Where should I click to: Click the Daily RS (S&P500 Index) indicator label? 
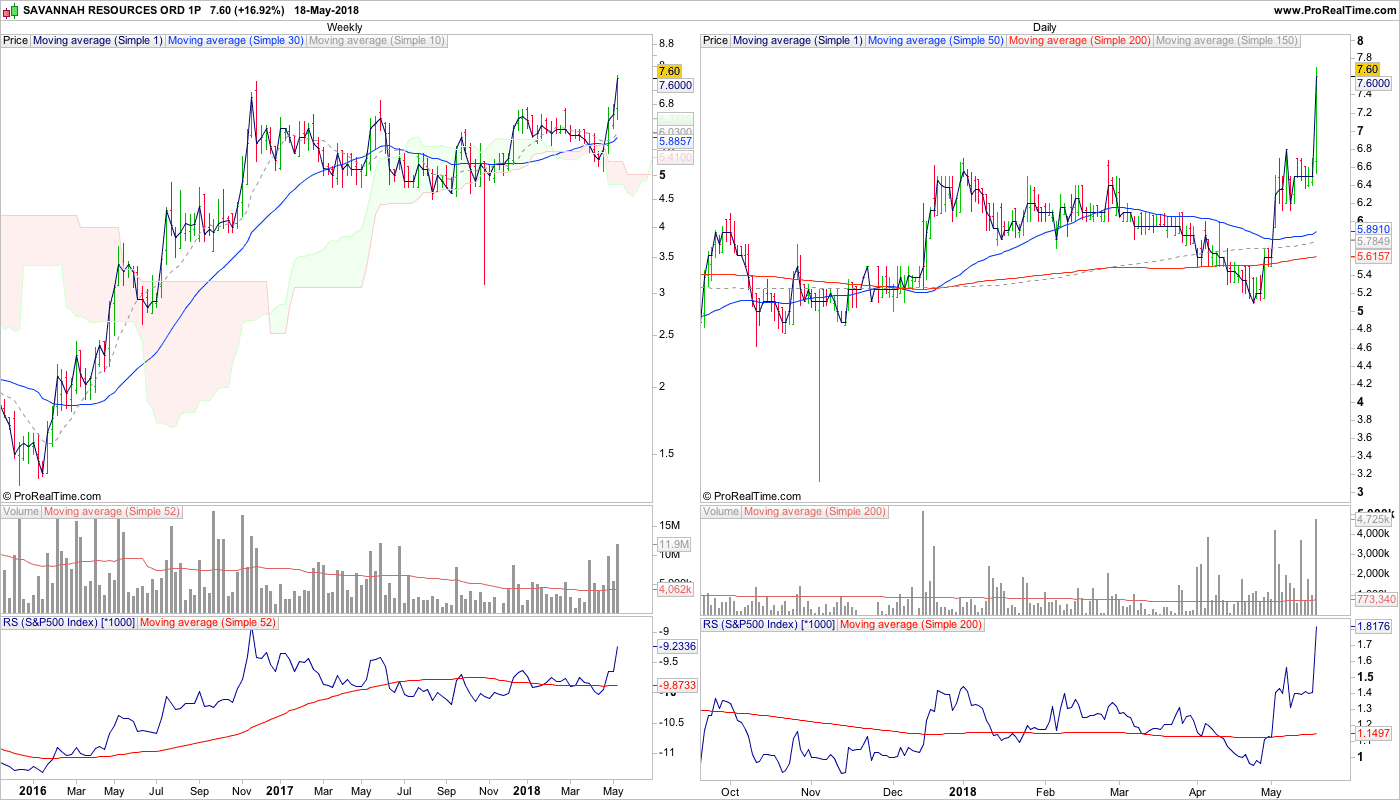[x=768, y=624]
